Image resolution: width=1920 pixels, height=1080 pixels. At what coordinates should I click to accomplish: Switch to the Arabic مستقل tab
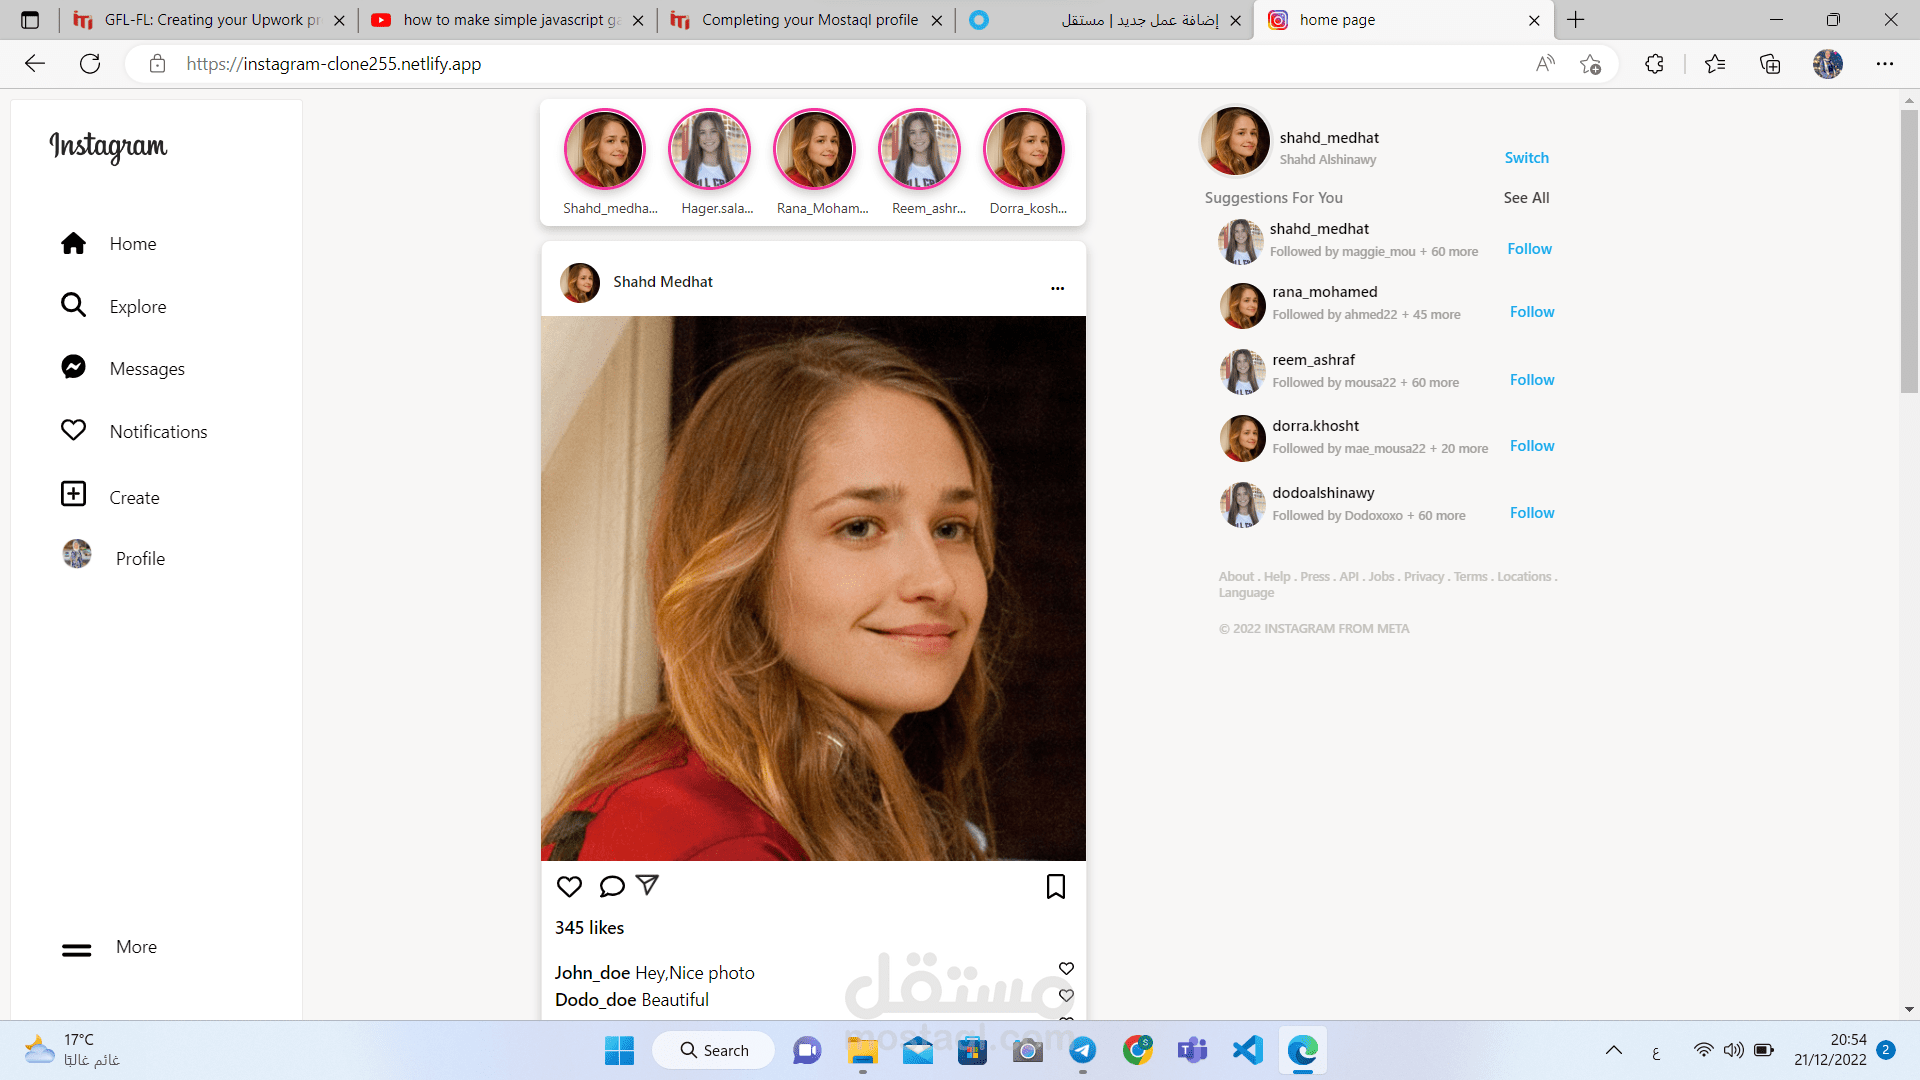1104,20
